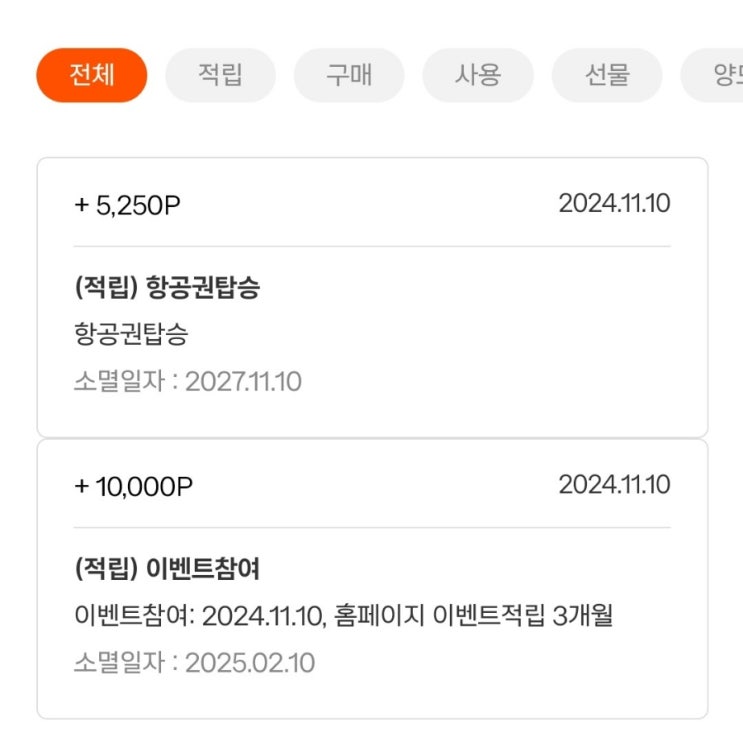Tap the + 10,000P point amount
The image size is (743, 745).
[133, 487]
